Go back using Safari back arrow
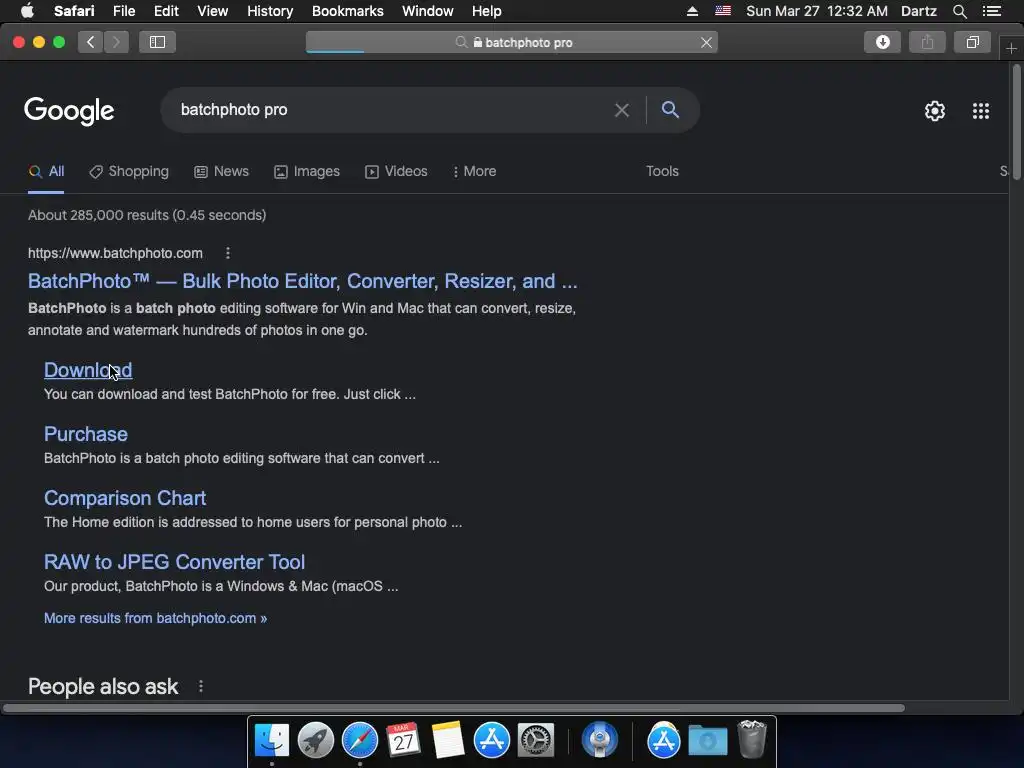1024x768 pixels. [x=91, y=42]
